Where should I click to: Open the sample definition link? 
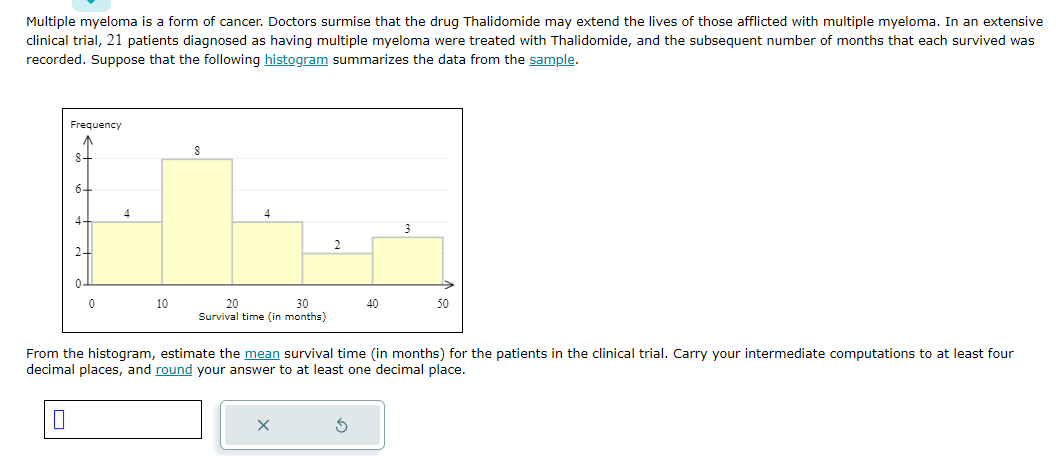[552, 60]
